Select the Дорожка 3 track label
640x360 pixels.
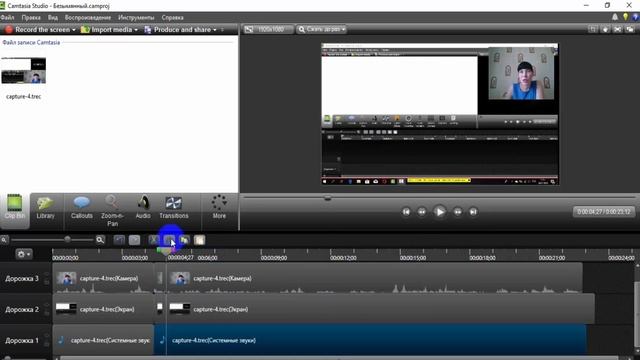coord(22,279)
